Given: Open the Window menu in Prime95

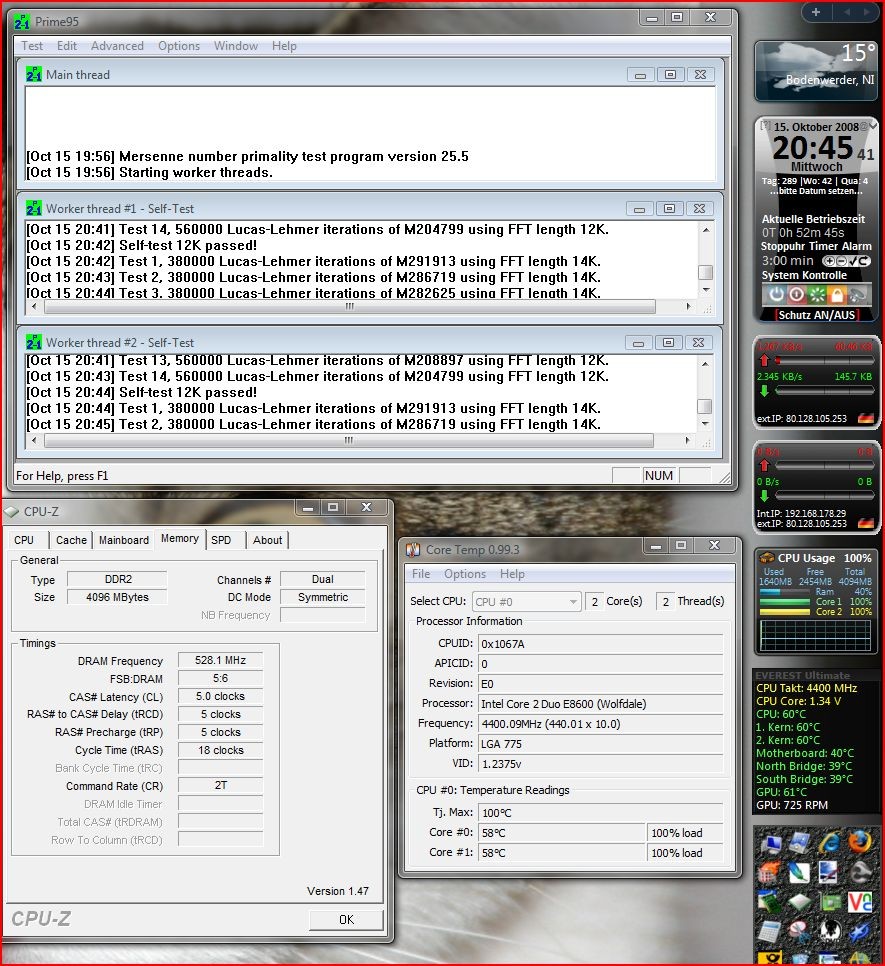Looking at the screenshot, I should coord(236,46).
